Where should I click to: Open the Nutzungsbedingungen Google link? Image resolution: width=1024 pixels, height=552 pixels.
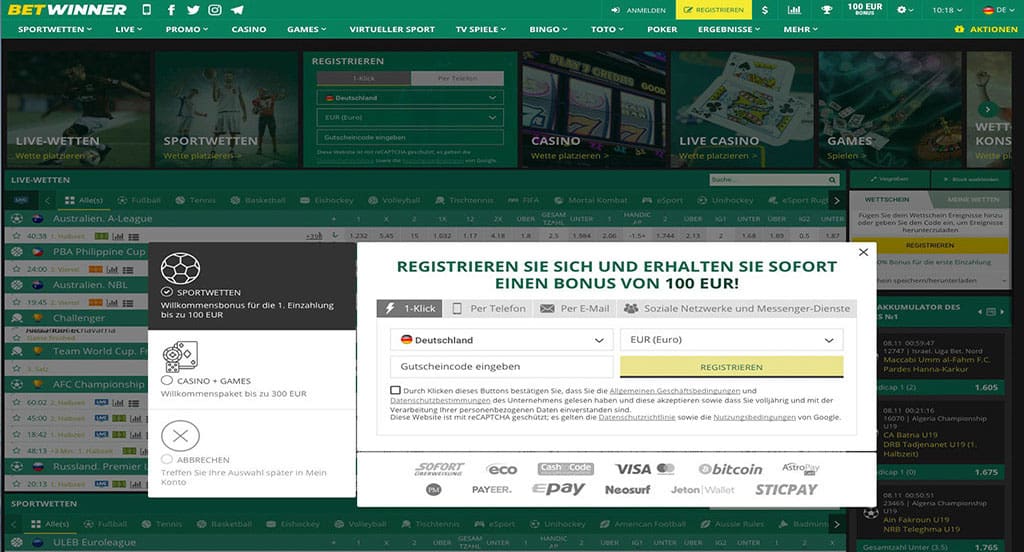[x=754, y=417]
